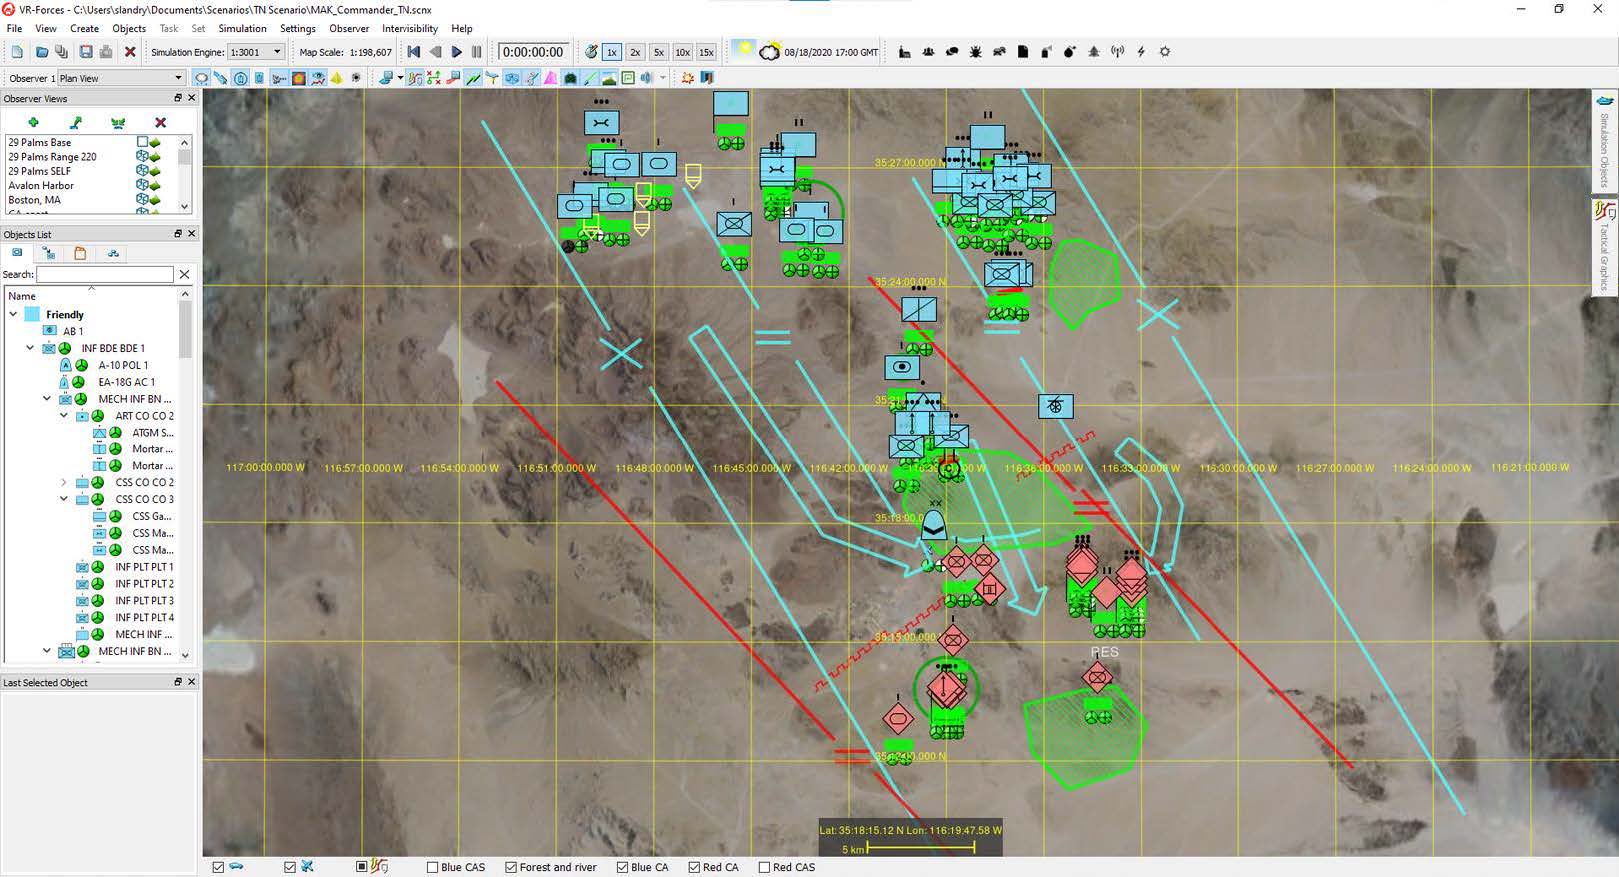
Task: Open the Simulation menu
Action: 242,28
